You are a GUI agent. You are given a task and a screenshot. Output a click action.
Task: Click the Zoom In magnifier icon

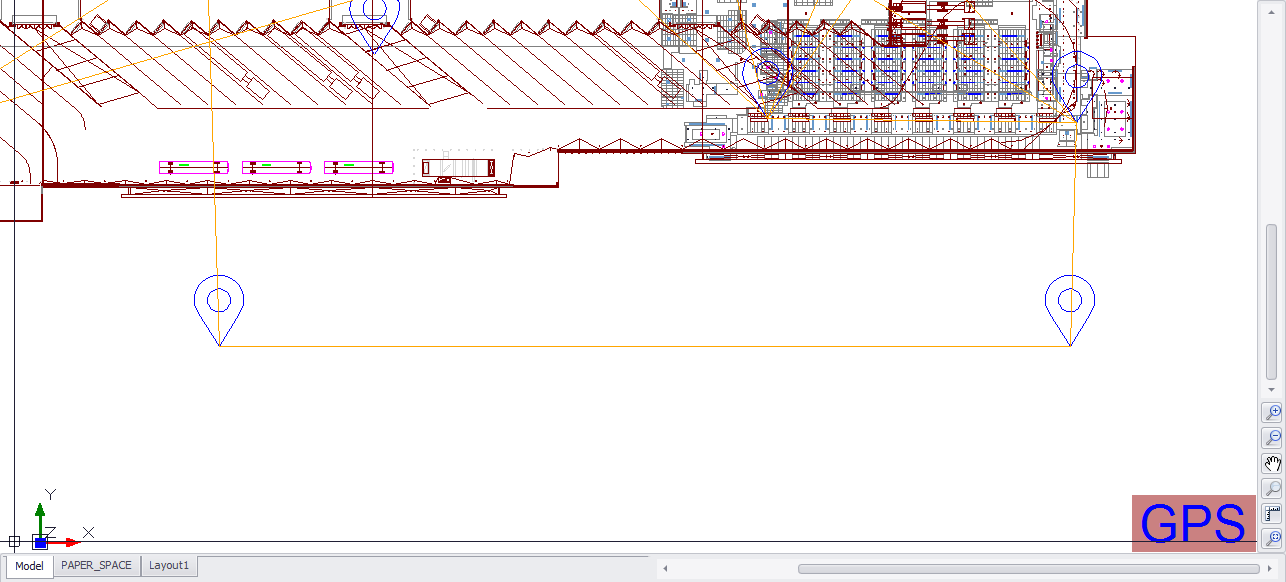1272,412
